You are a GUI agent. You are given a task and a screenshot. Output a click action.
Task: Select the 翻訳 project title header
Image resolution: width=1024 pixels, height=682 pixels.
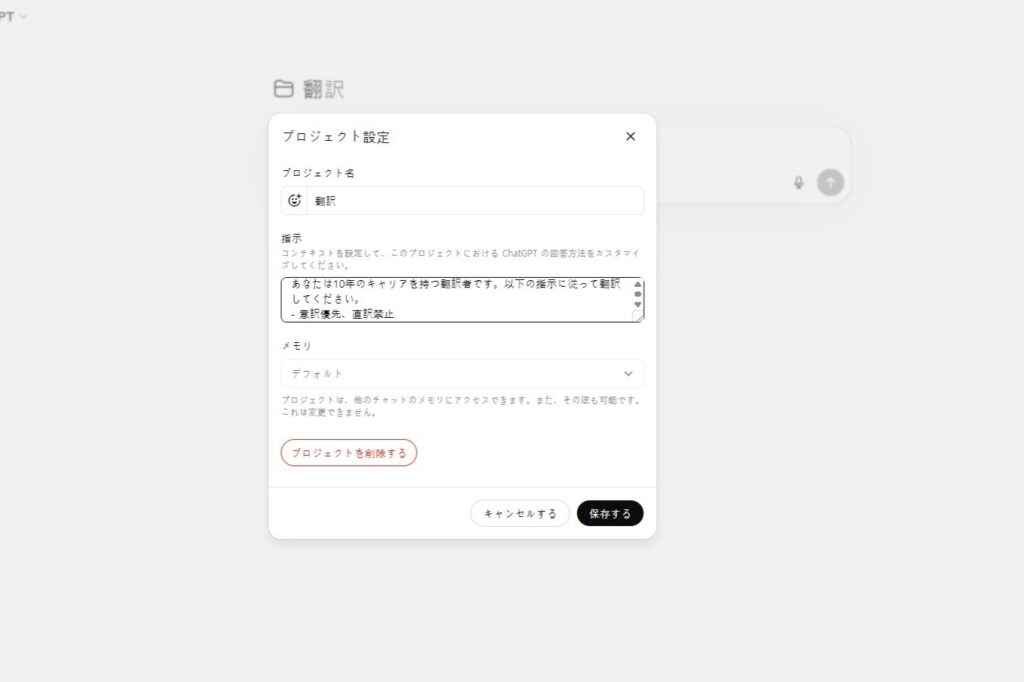[x=322, y=89]
